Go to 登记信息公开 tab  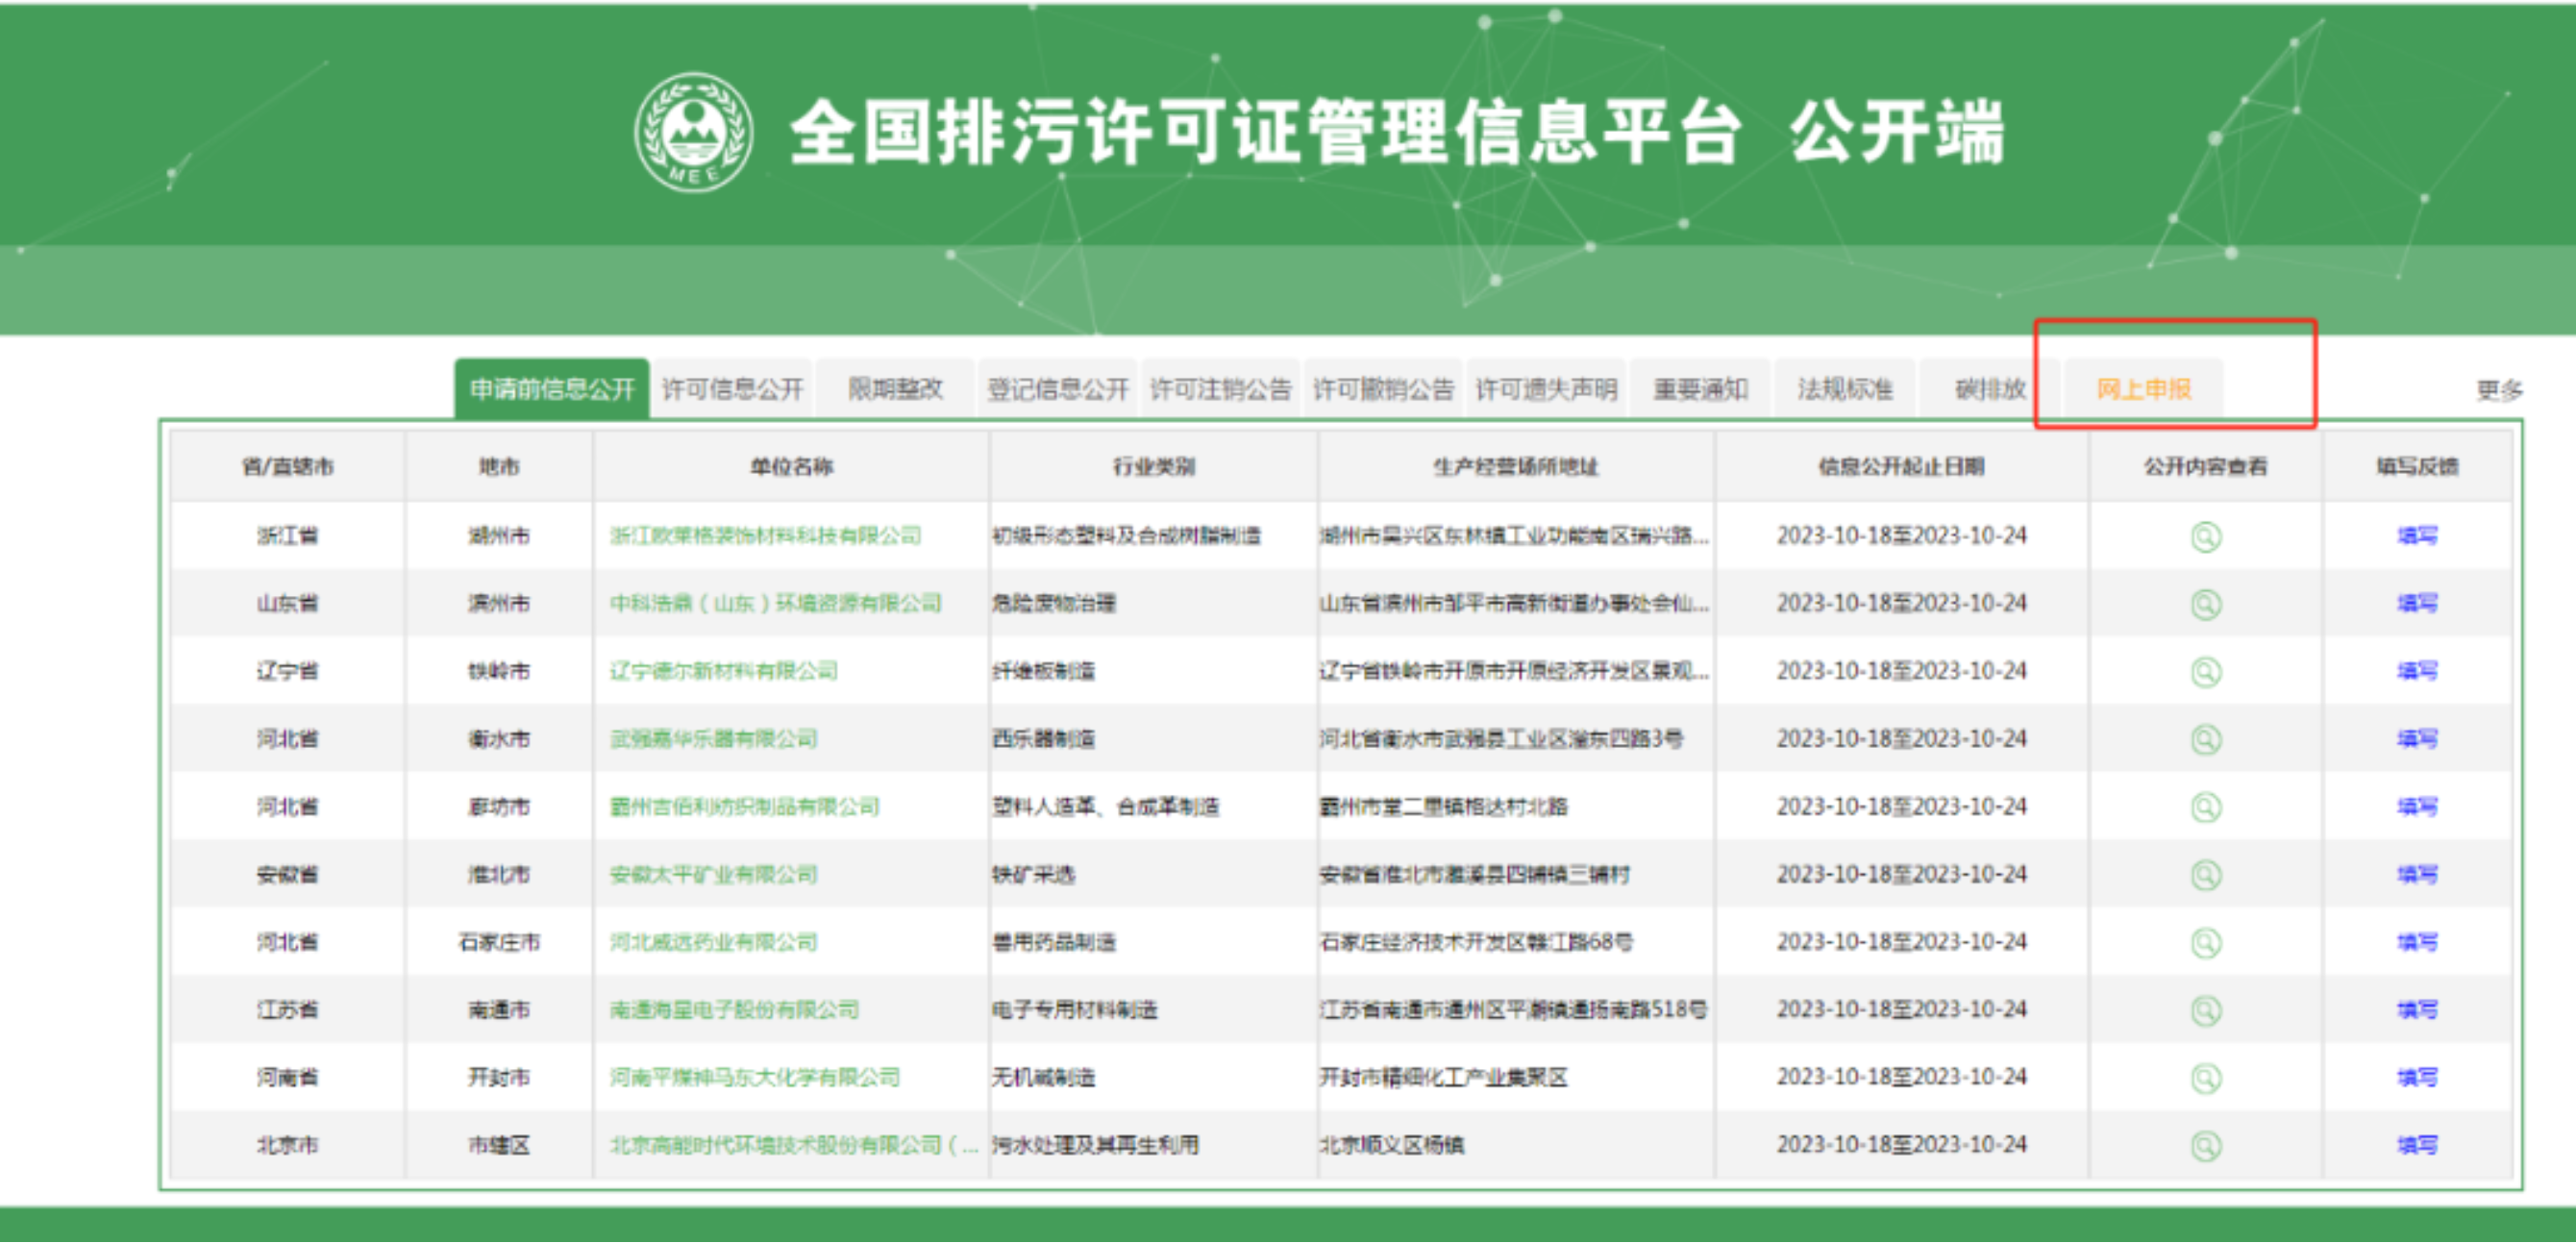coord(1058,389)
